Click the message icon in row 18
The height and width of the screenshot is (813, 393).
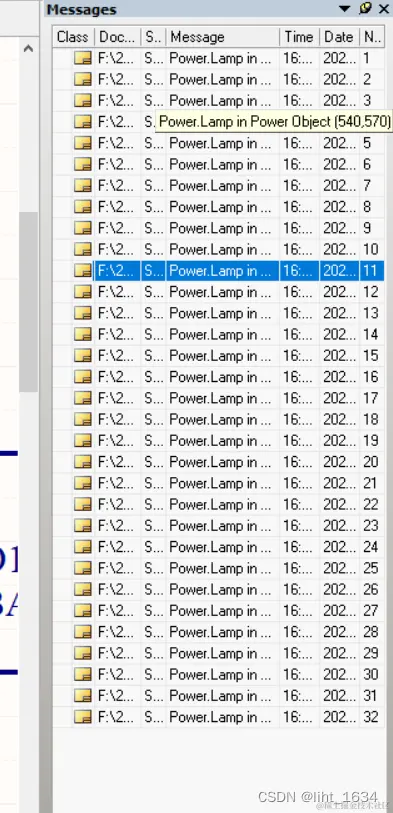pos(83,420)
